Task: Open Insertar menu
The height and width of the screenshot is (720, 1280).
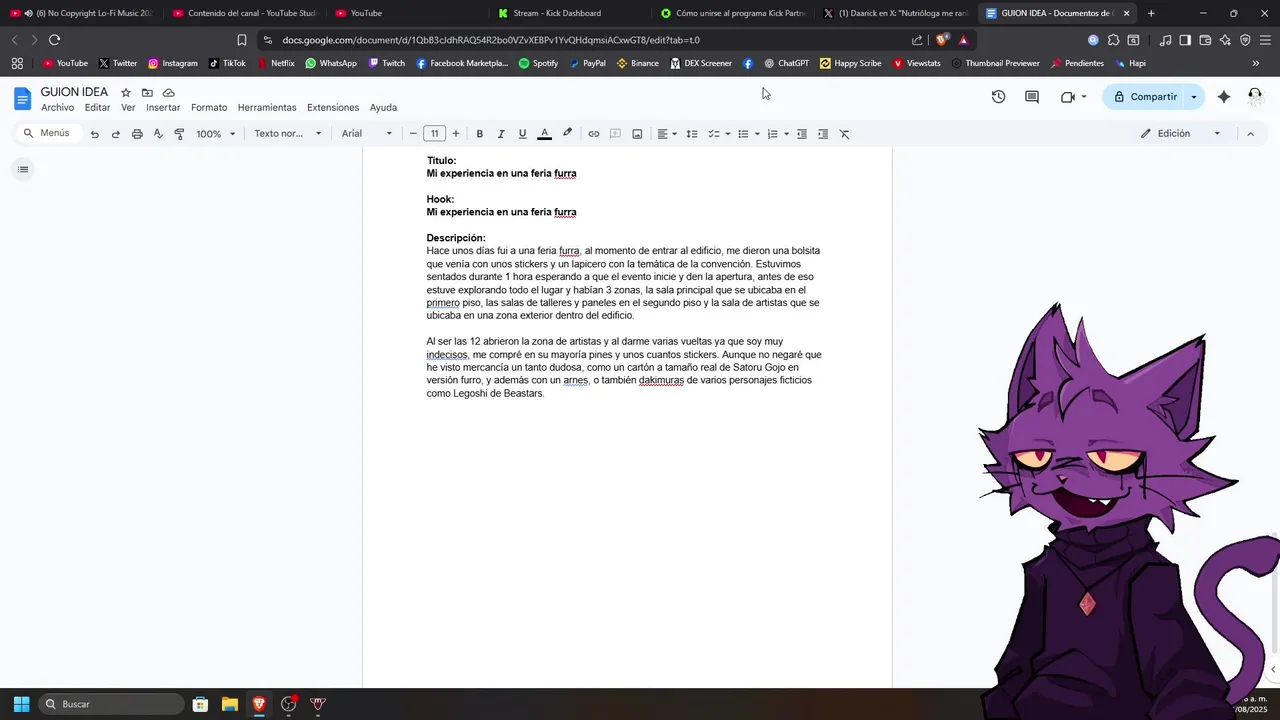Action: tap(163, 107)
